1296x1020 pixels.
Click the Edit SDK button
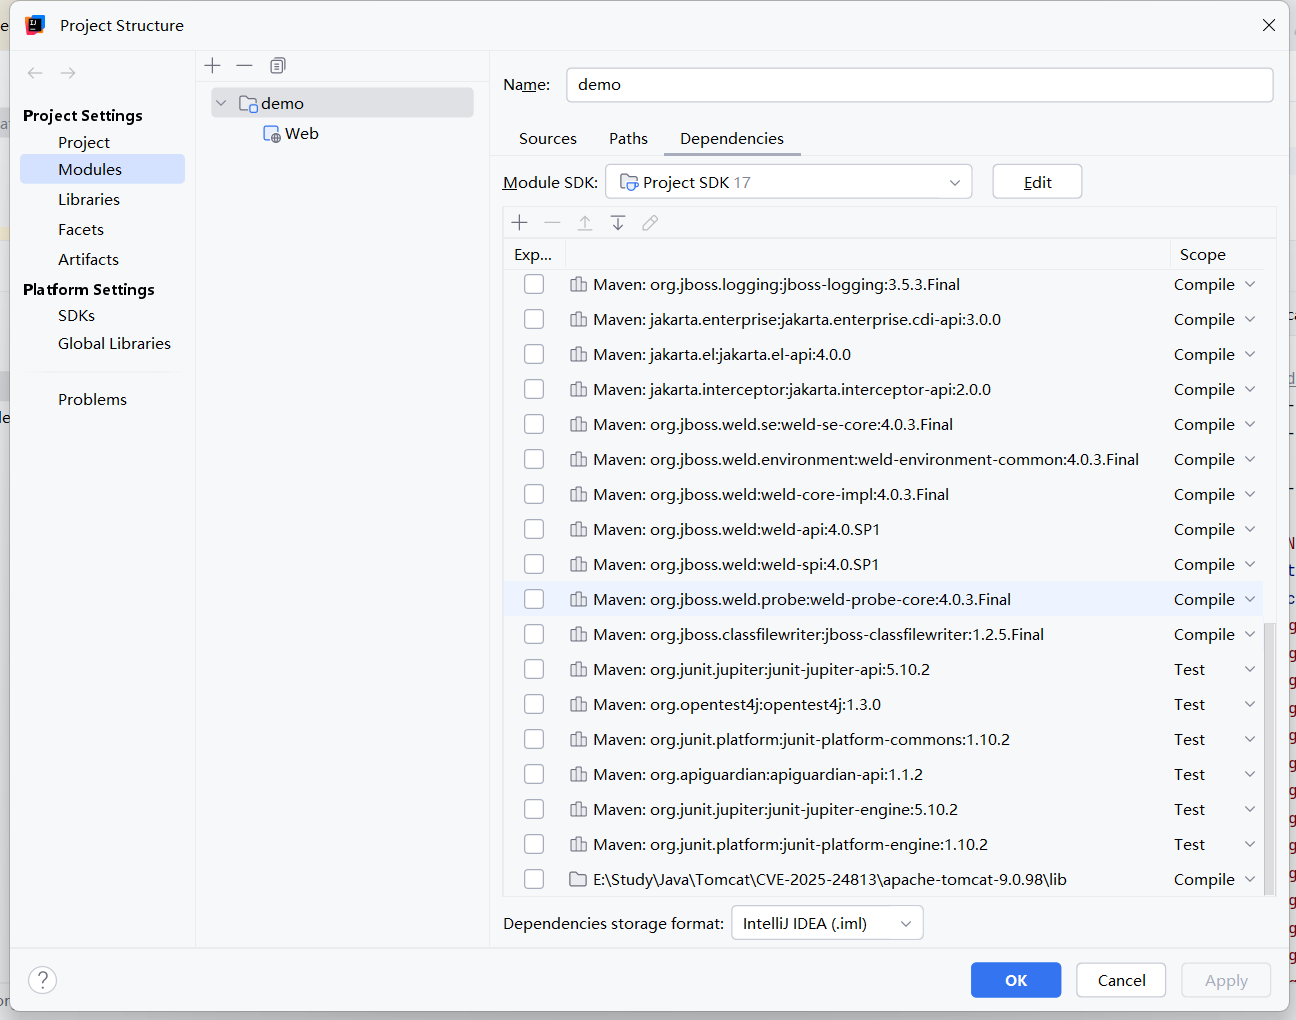coord(1037,182)
